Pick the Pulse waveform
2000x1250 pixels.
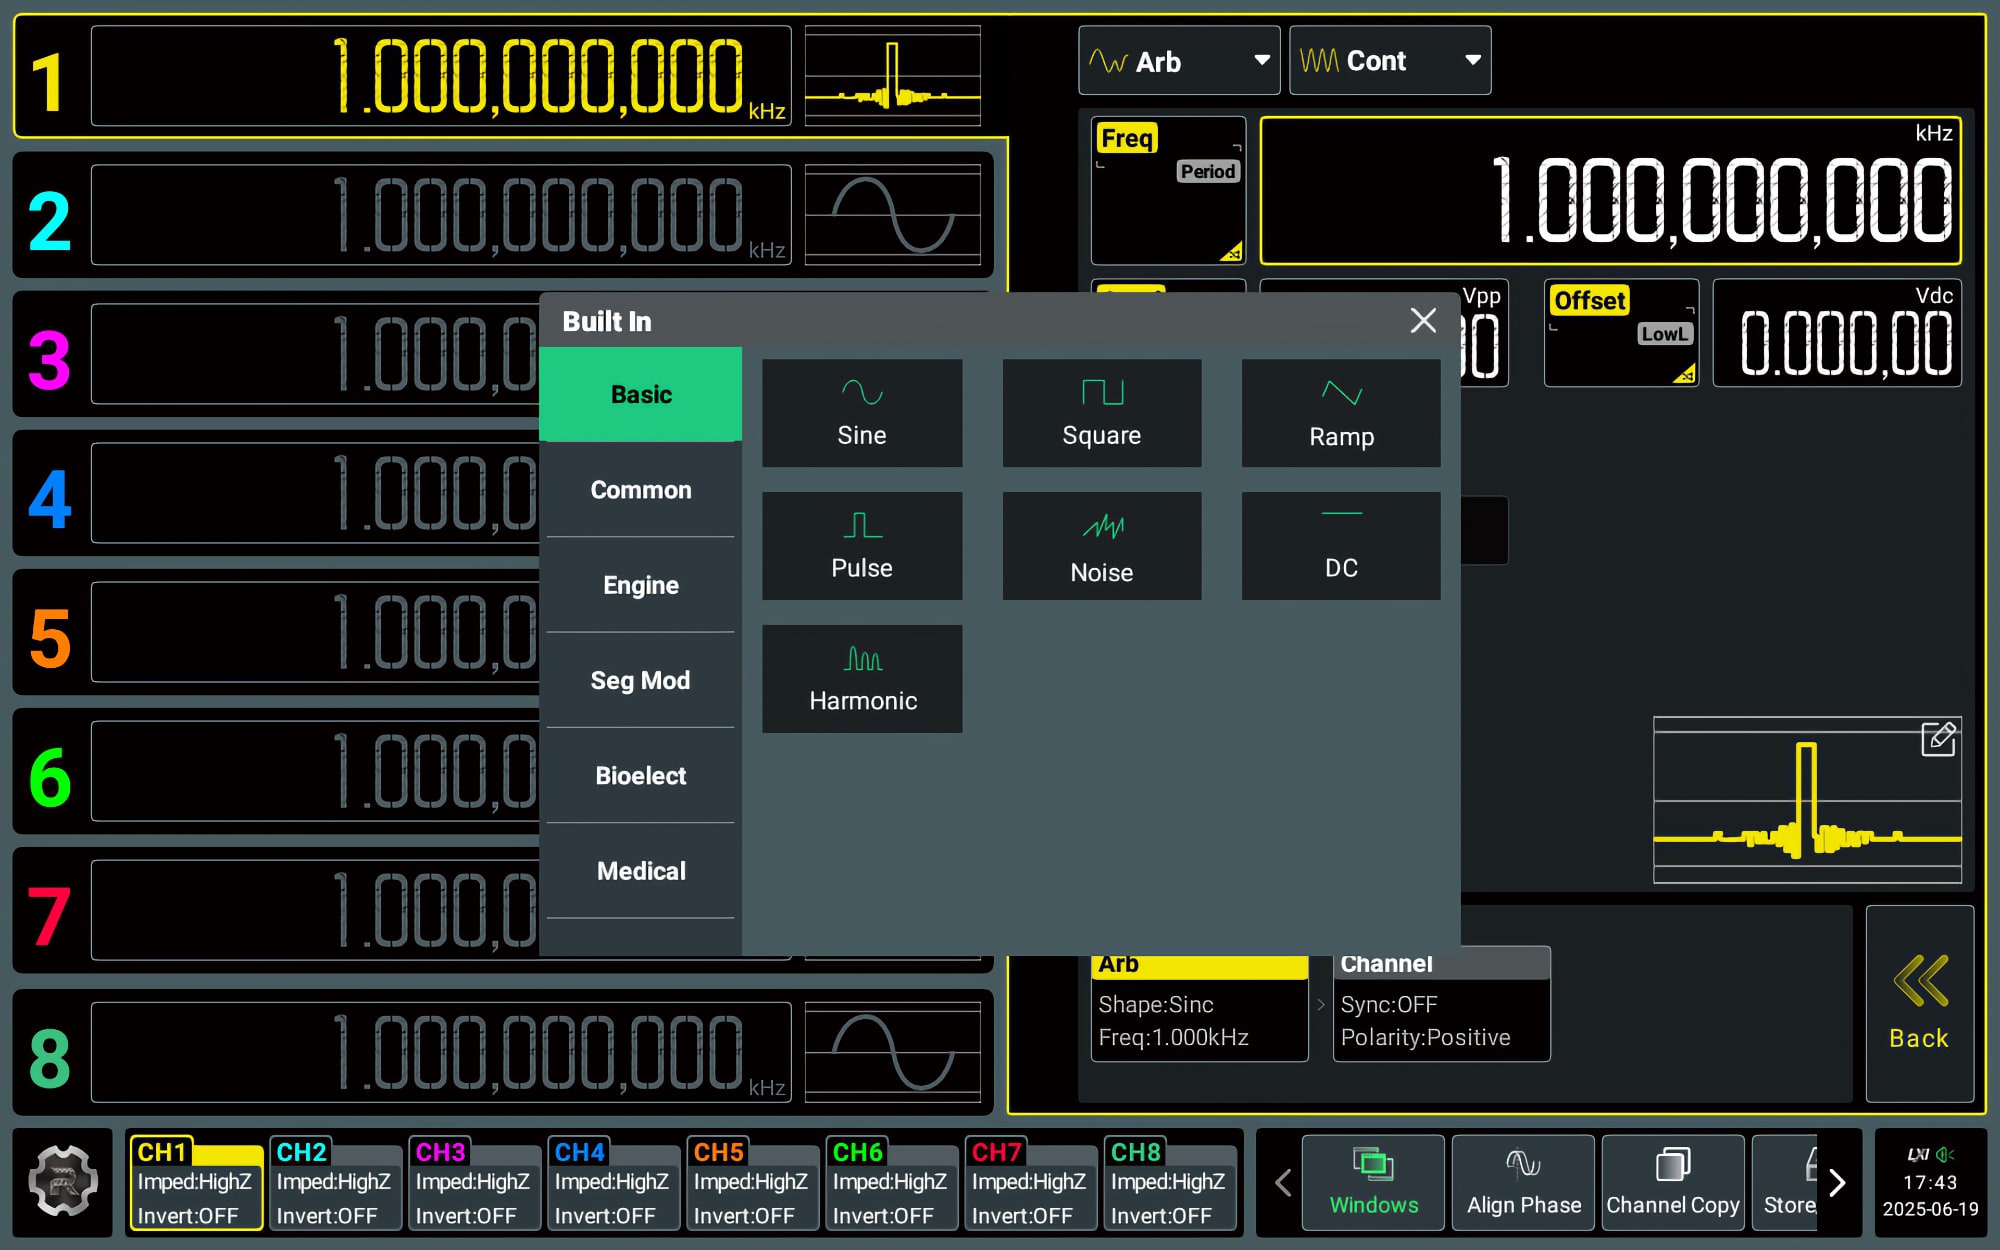pyautogui.click(x=862, y=546)
